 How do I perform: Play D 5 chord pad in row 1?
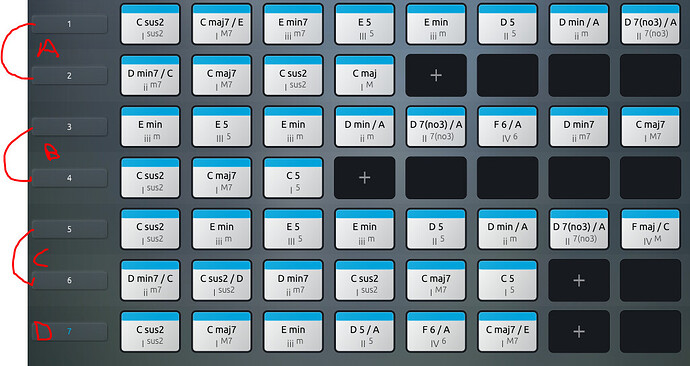[x=507, y=24]
